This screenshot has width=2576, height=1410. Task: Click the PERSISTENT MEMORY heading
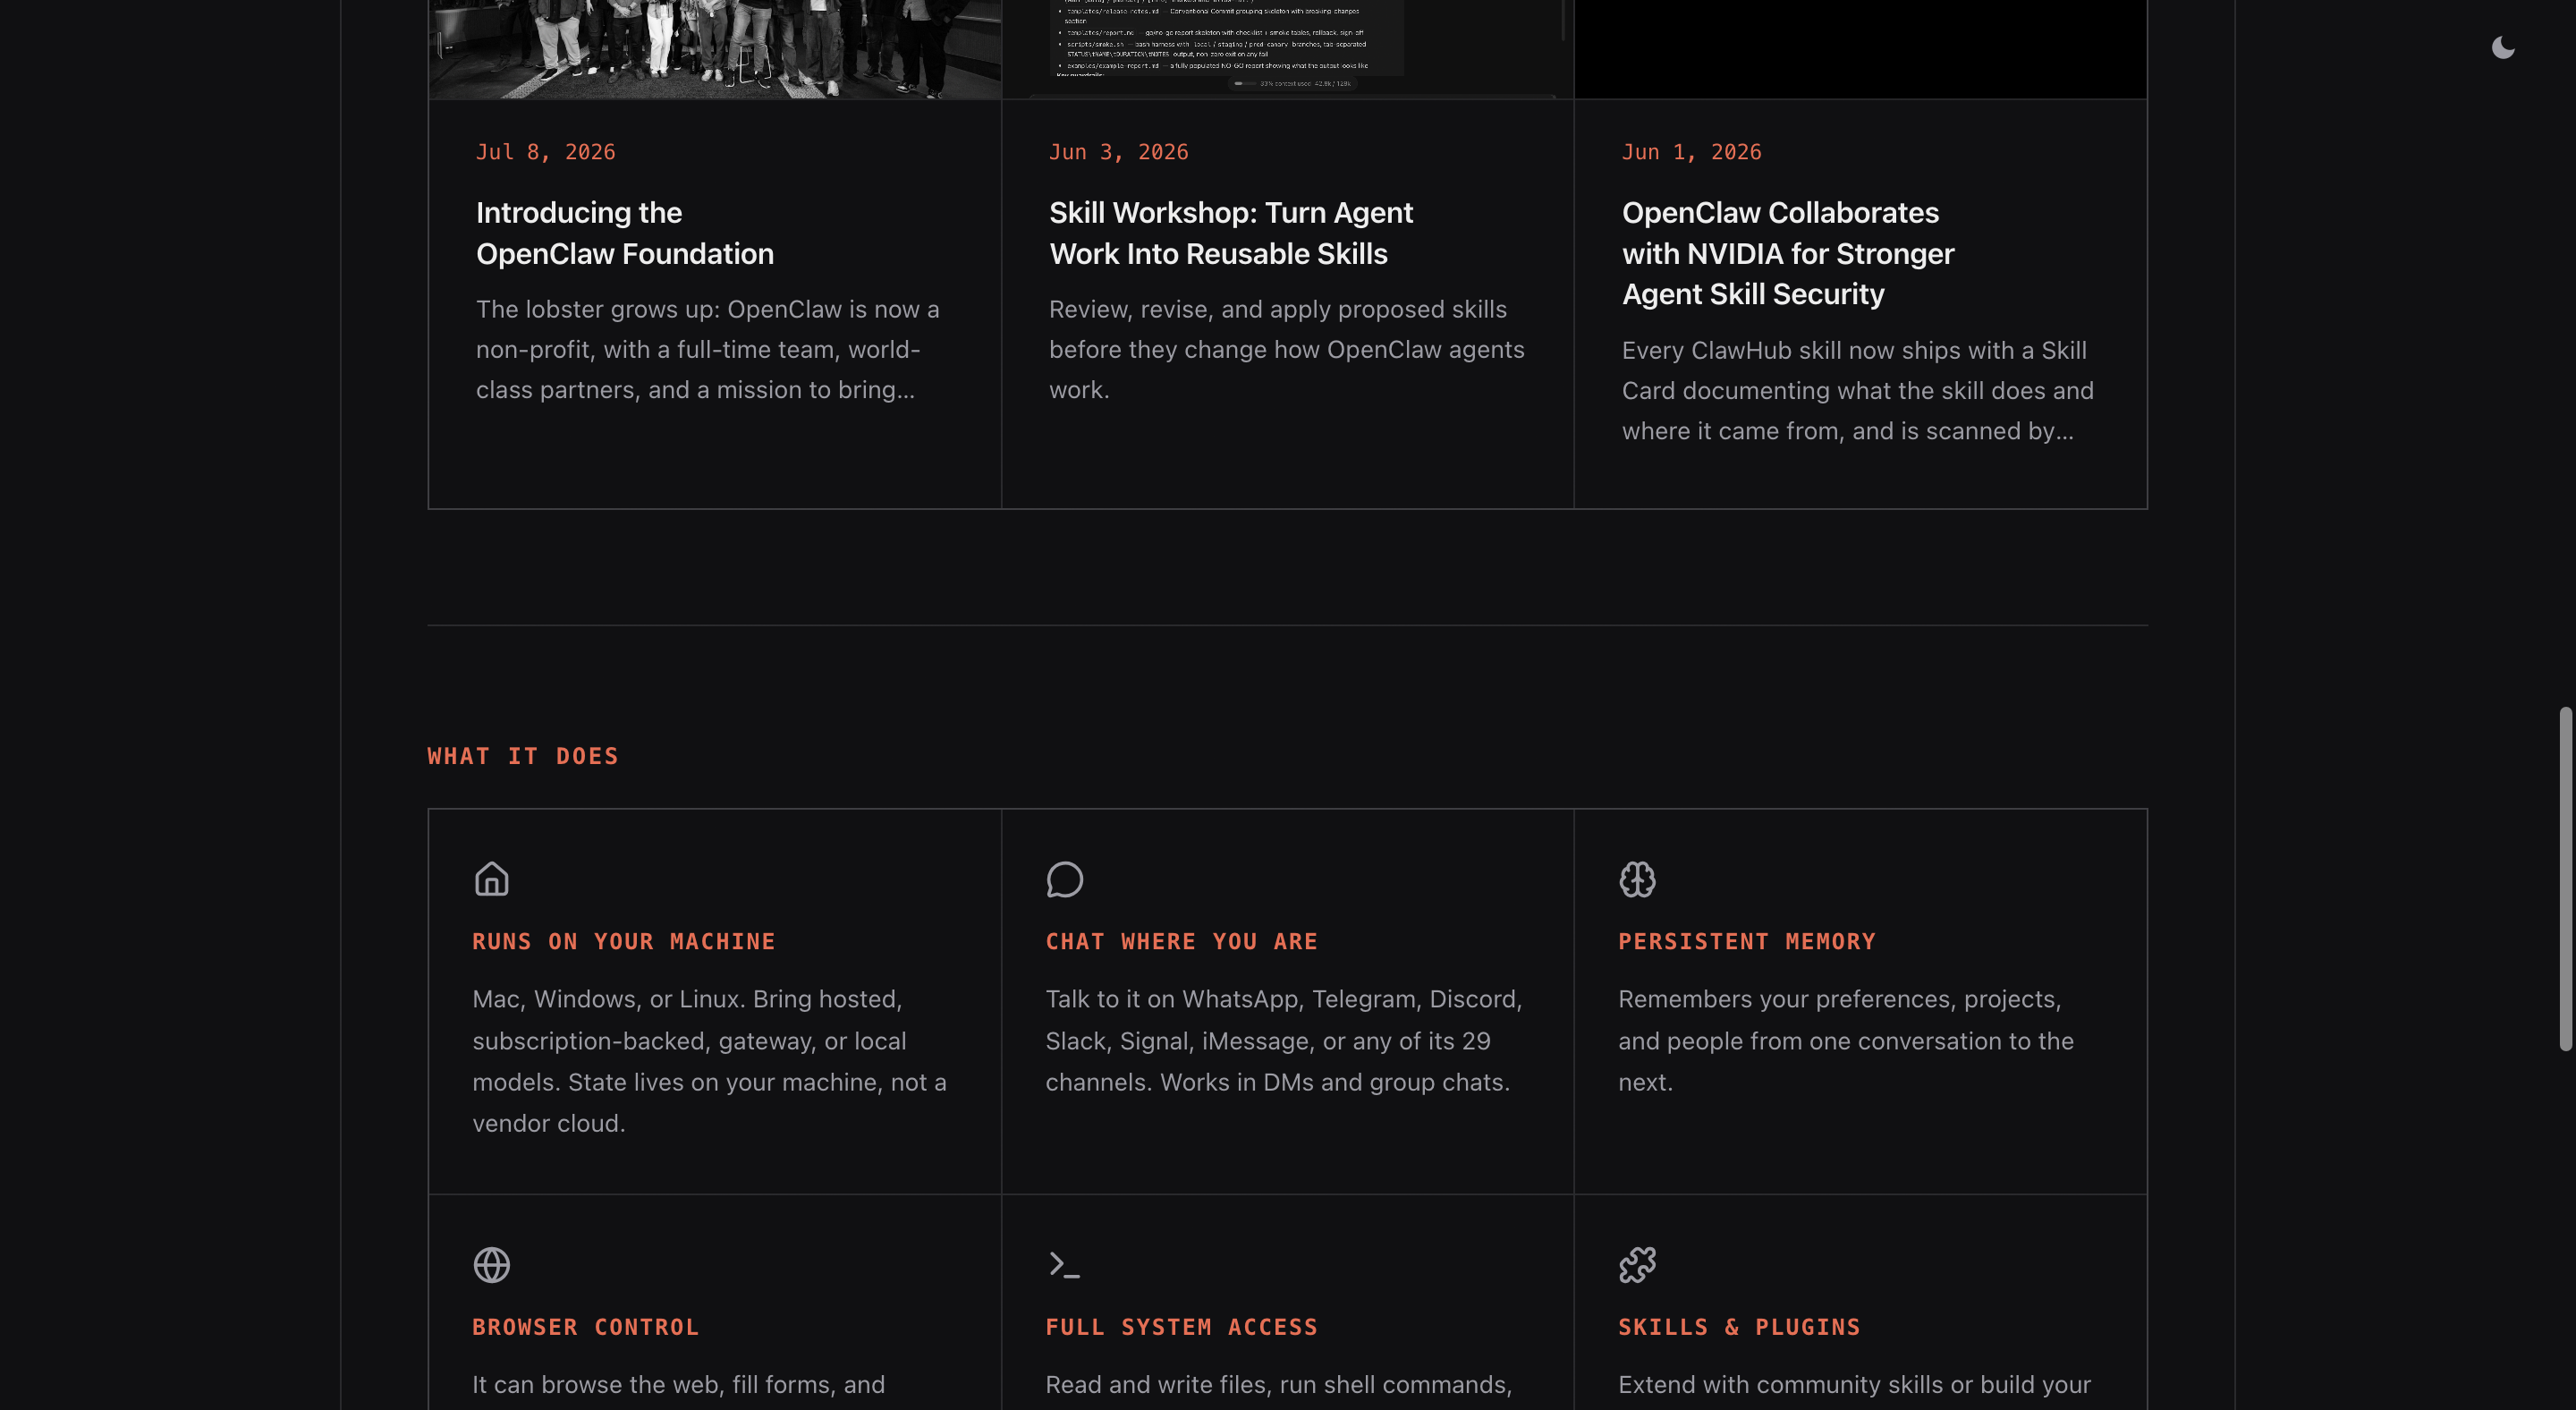click(1747, 942)
